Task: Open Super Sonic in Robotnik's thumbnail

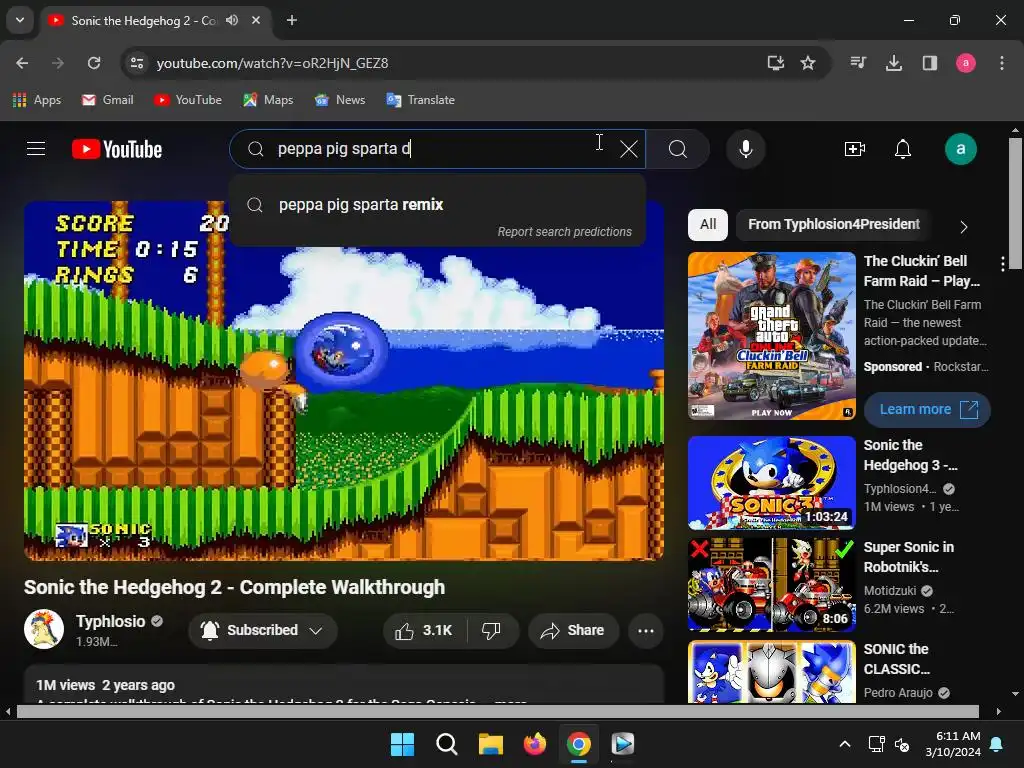Action: pos(771,584)
